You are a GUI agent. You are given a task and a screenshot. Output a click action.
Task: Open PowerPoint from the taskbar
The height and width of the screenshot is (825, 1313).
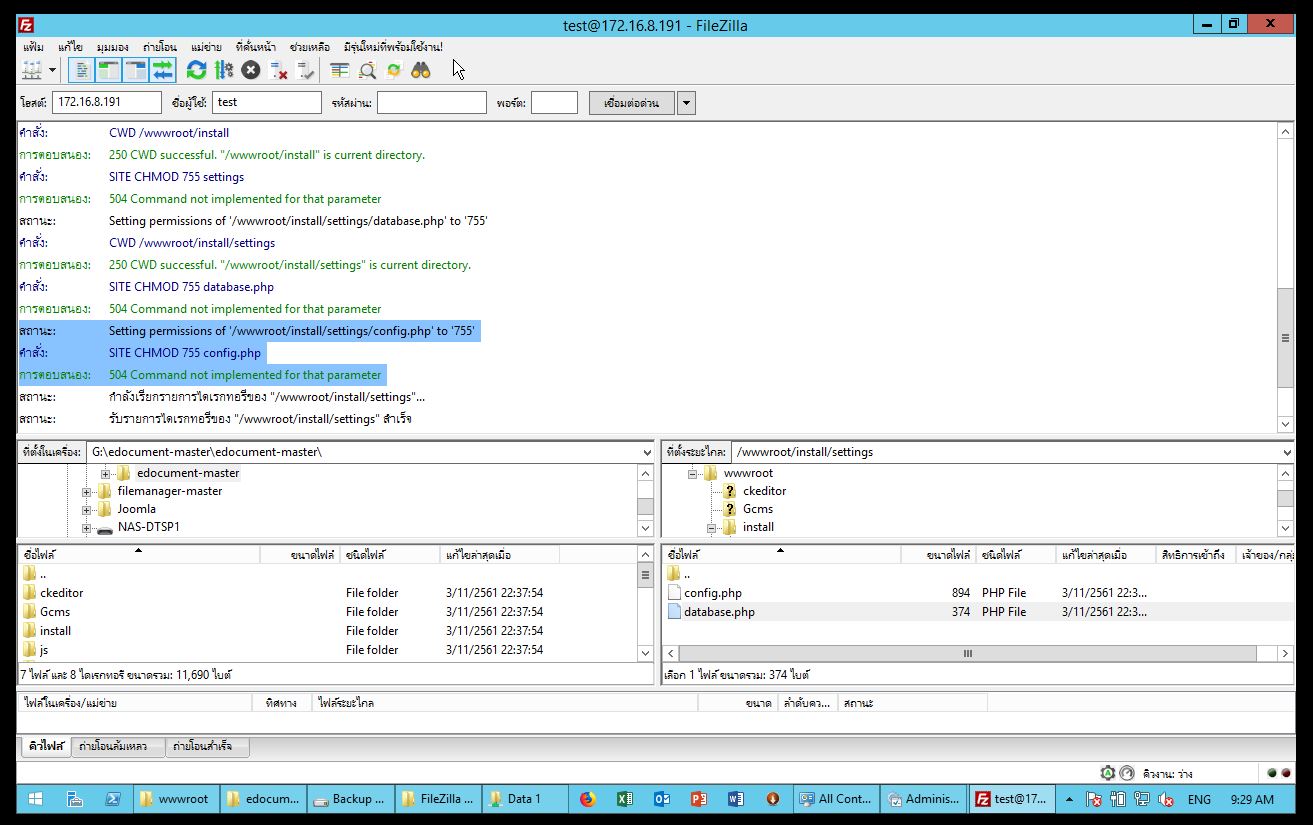[698, 799]
